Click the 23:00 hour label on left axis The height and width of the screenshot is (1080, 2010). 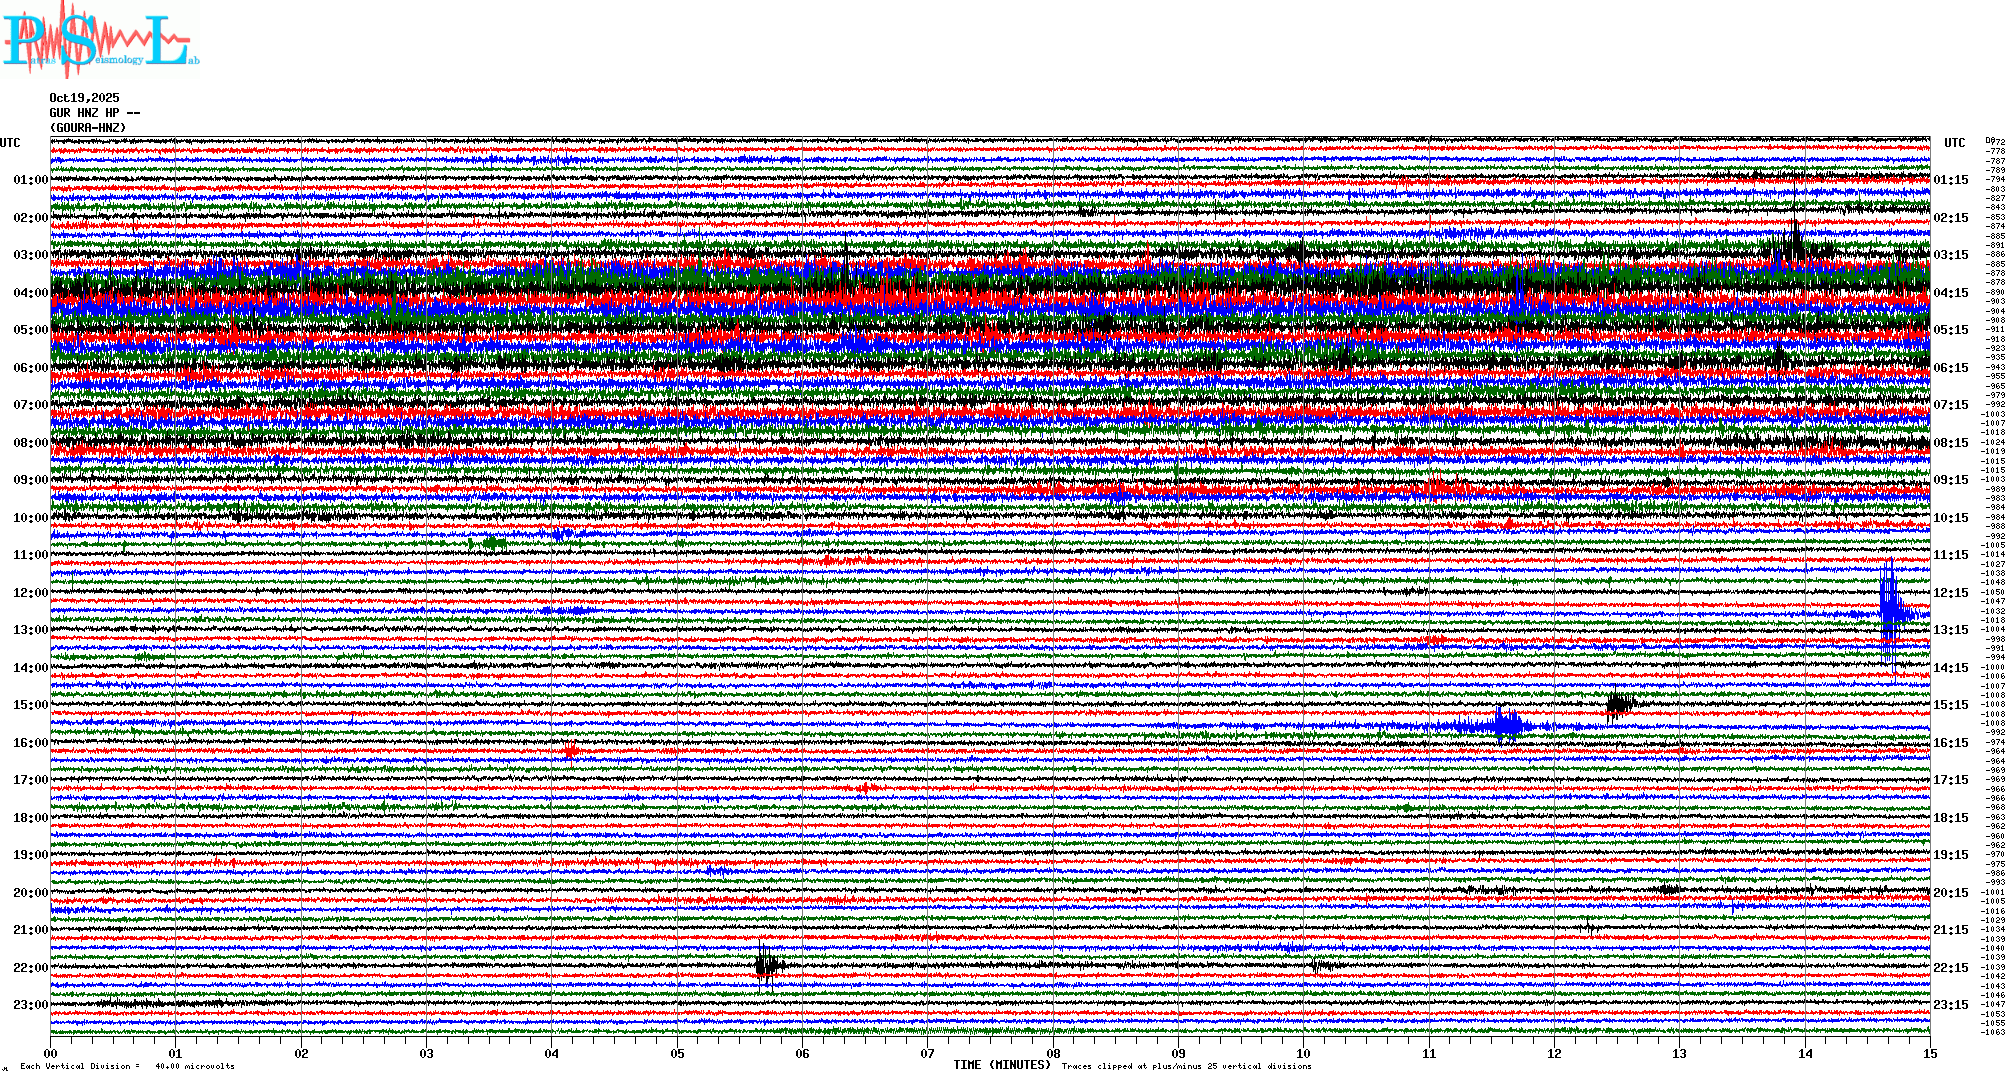30,1005
